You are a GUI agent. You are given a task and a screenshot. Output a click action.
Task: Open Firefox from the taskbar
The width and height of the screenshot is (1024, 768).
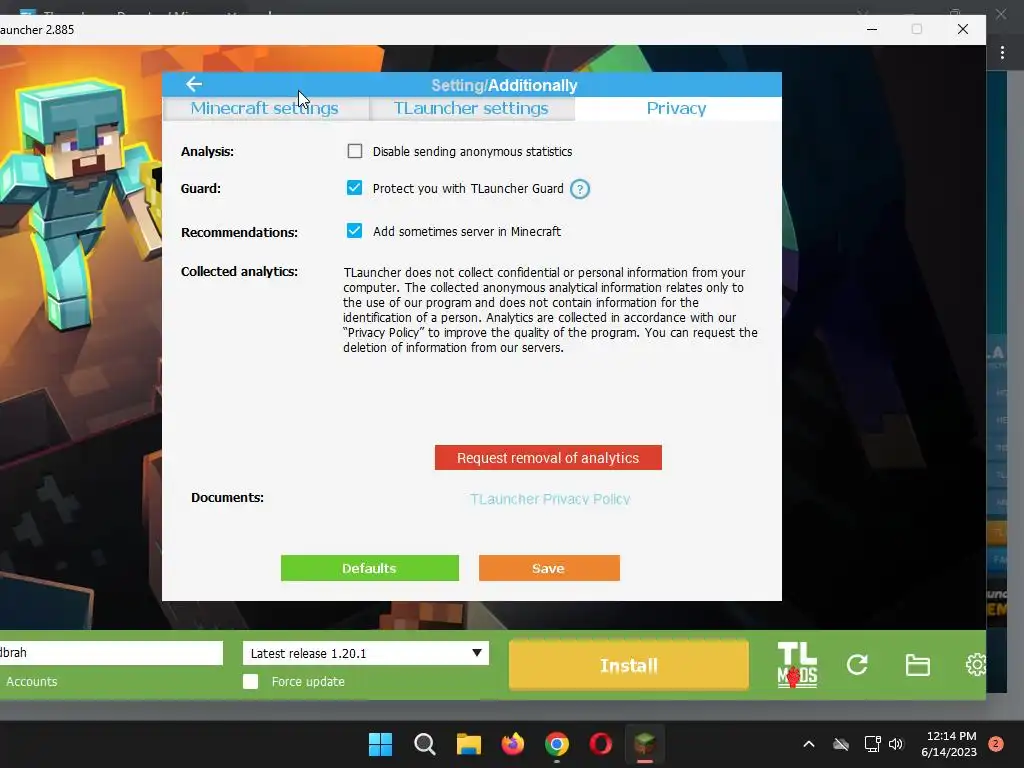tap(513, 744)
